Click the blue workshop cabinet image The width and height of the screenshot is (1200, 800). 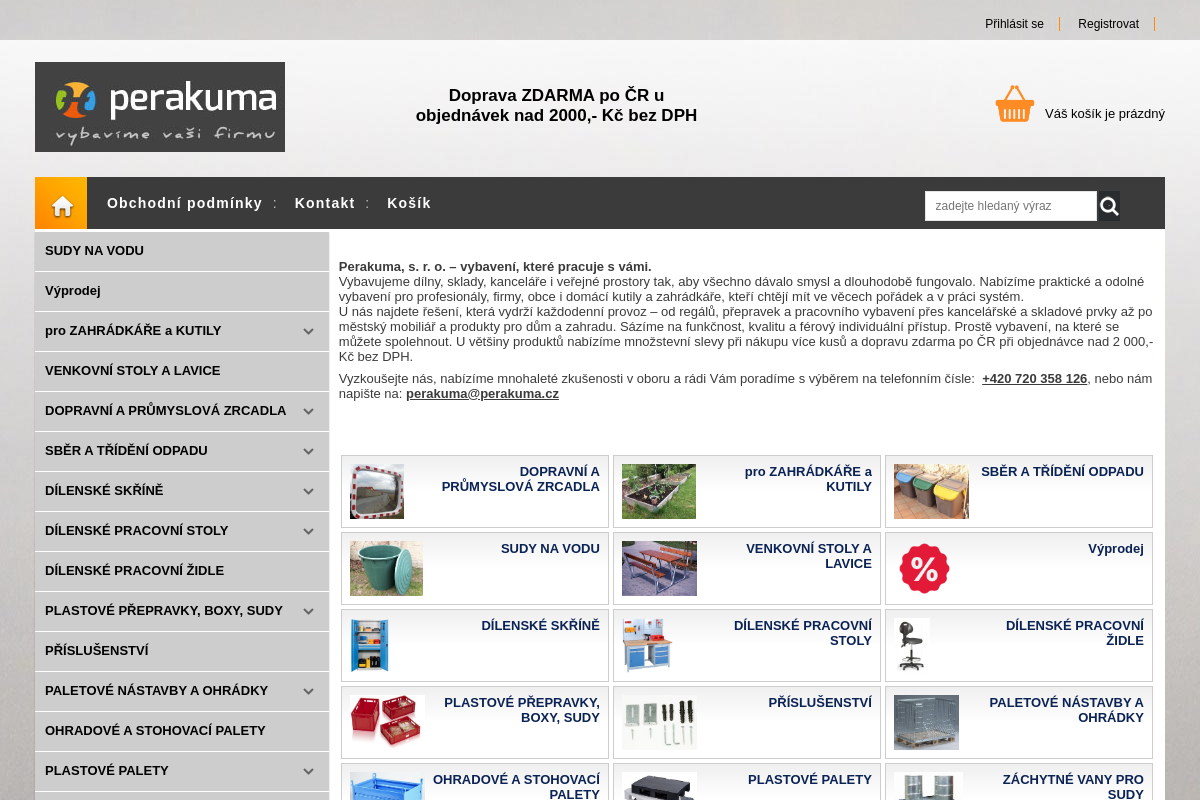[x=369, y=645]
